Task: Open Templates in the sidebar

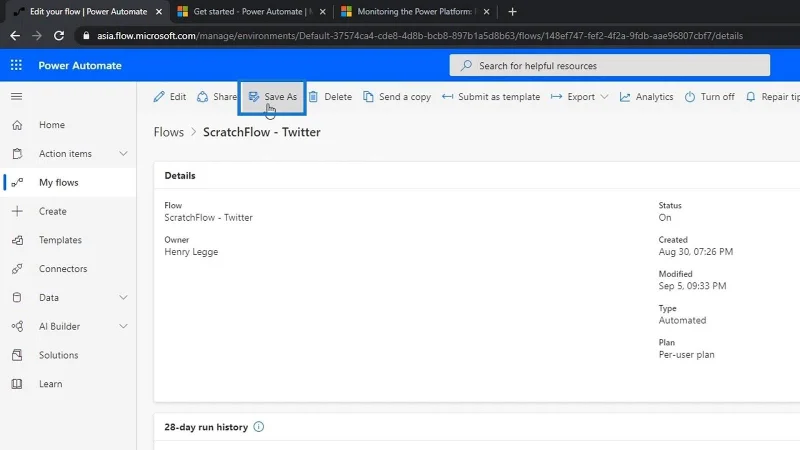Action: (x=68, y=240)
